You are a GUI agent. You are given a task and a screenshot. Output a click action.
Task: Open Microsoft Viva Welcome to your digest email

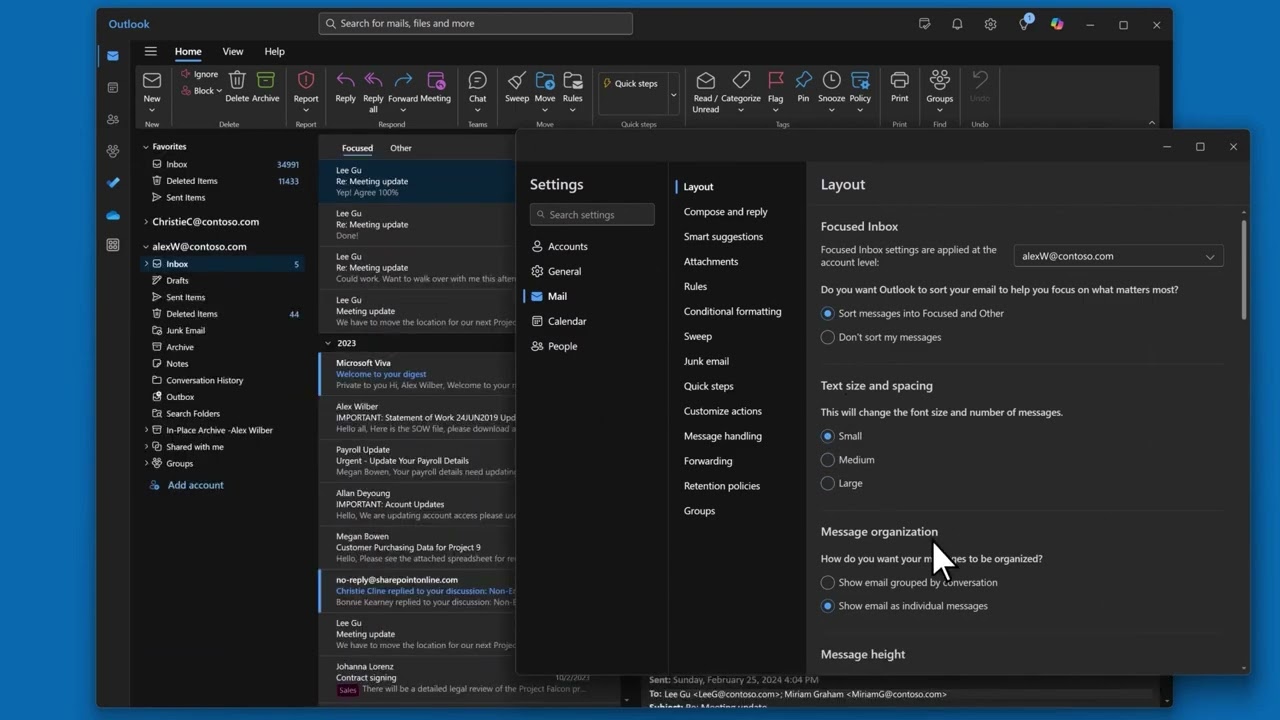(x=418, y=374)
